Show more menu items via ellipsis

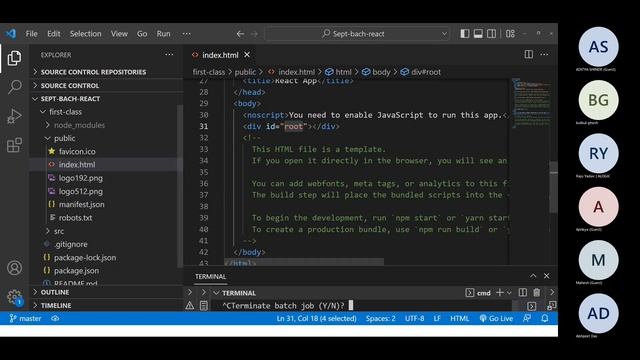point(187,34)
